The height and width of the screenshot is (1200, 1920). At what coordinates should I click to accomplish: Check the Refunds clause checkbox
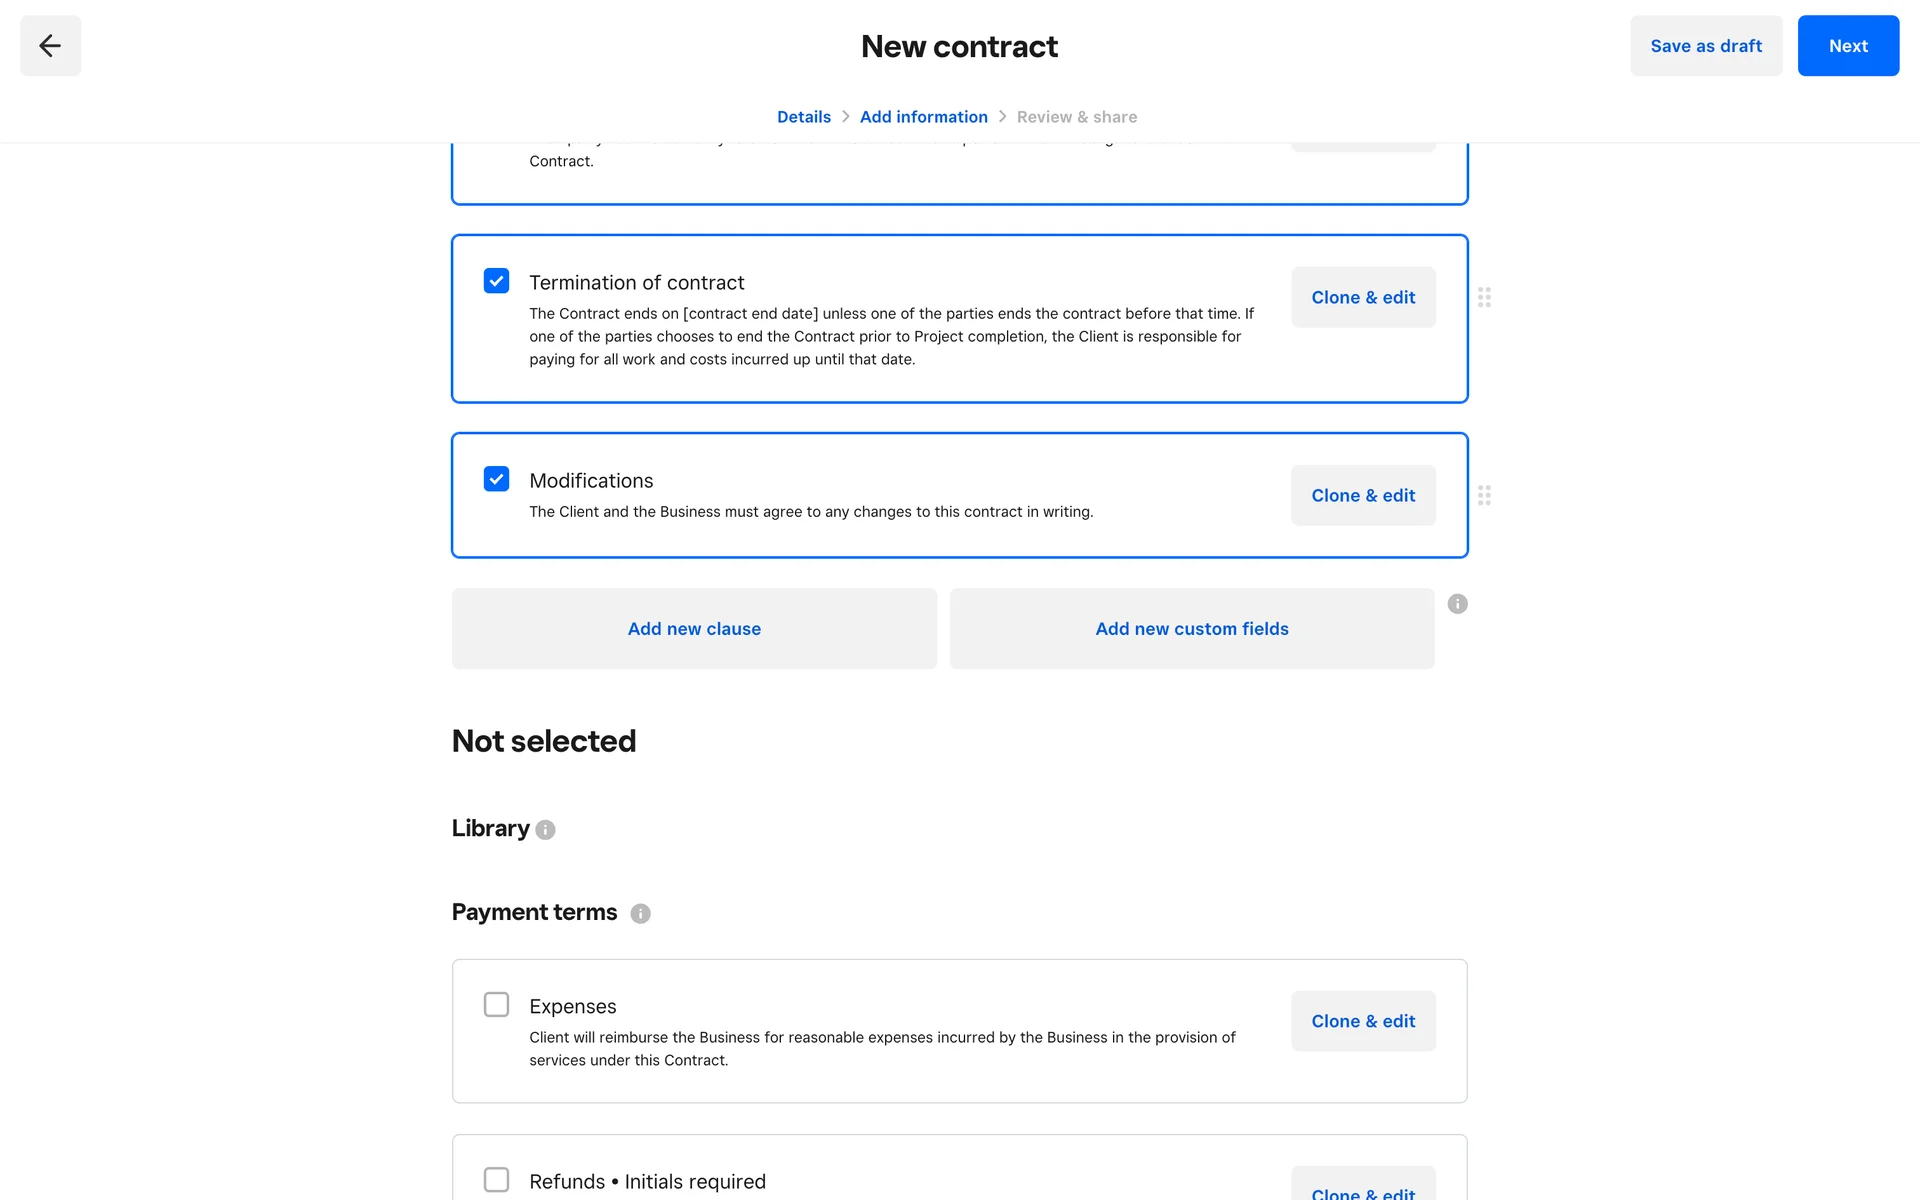point(496,1179)
